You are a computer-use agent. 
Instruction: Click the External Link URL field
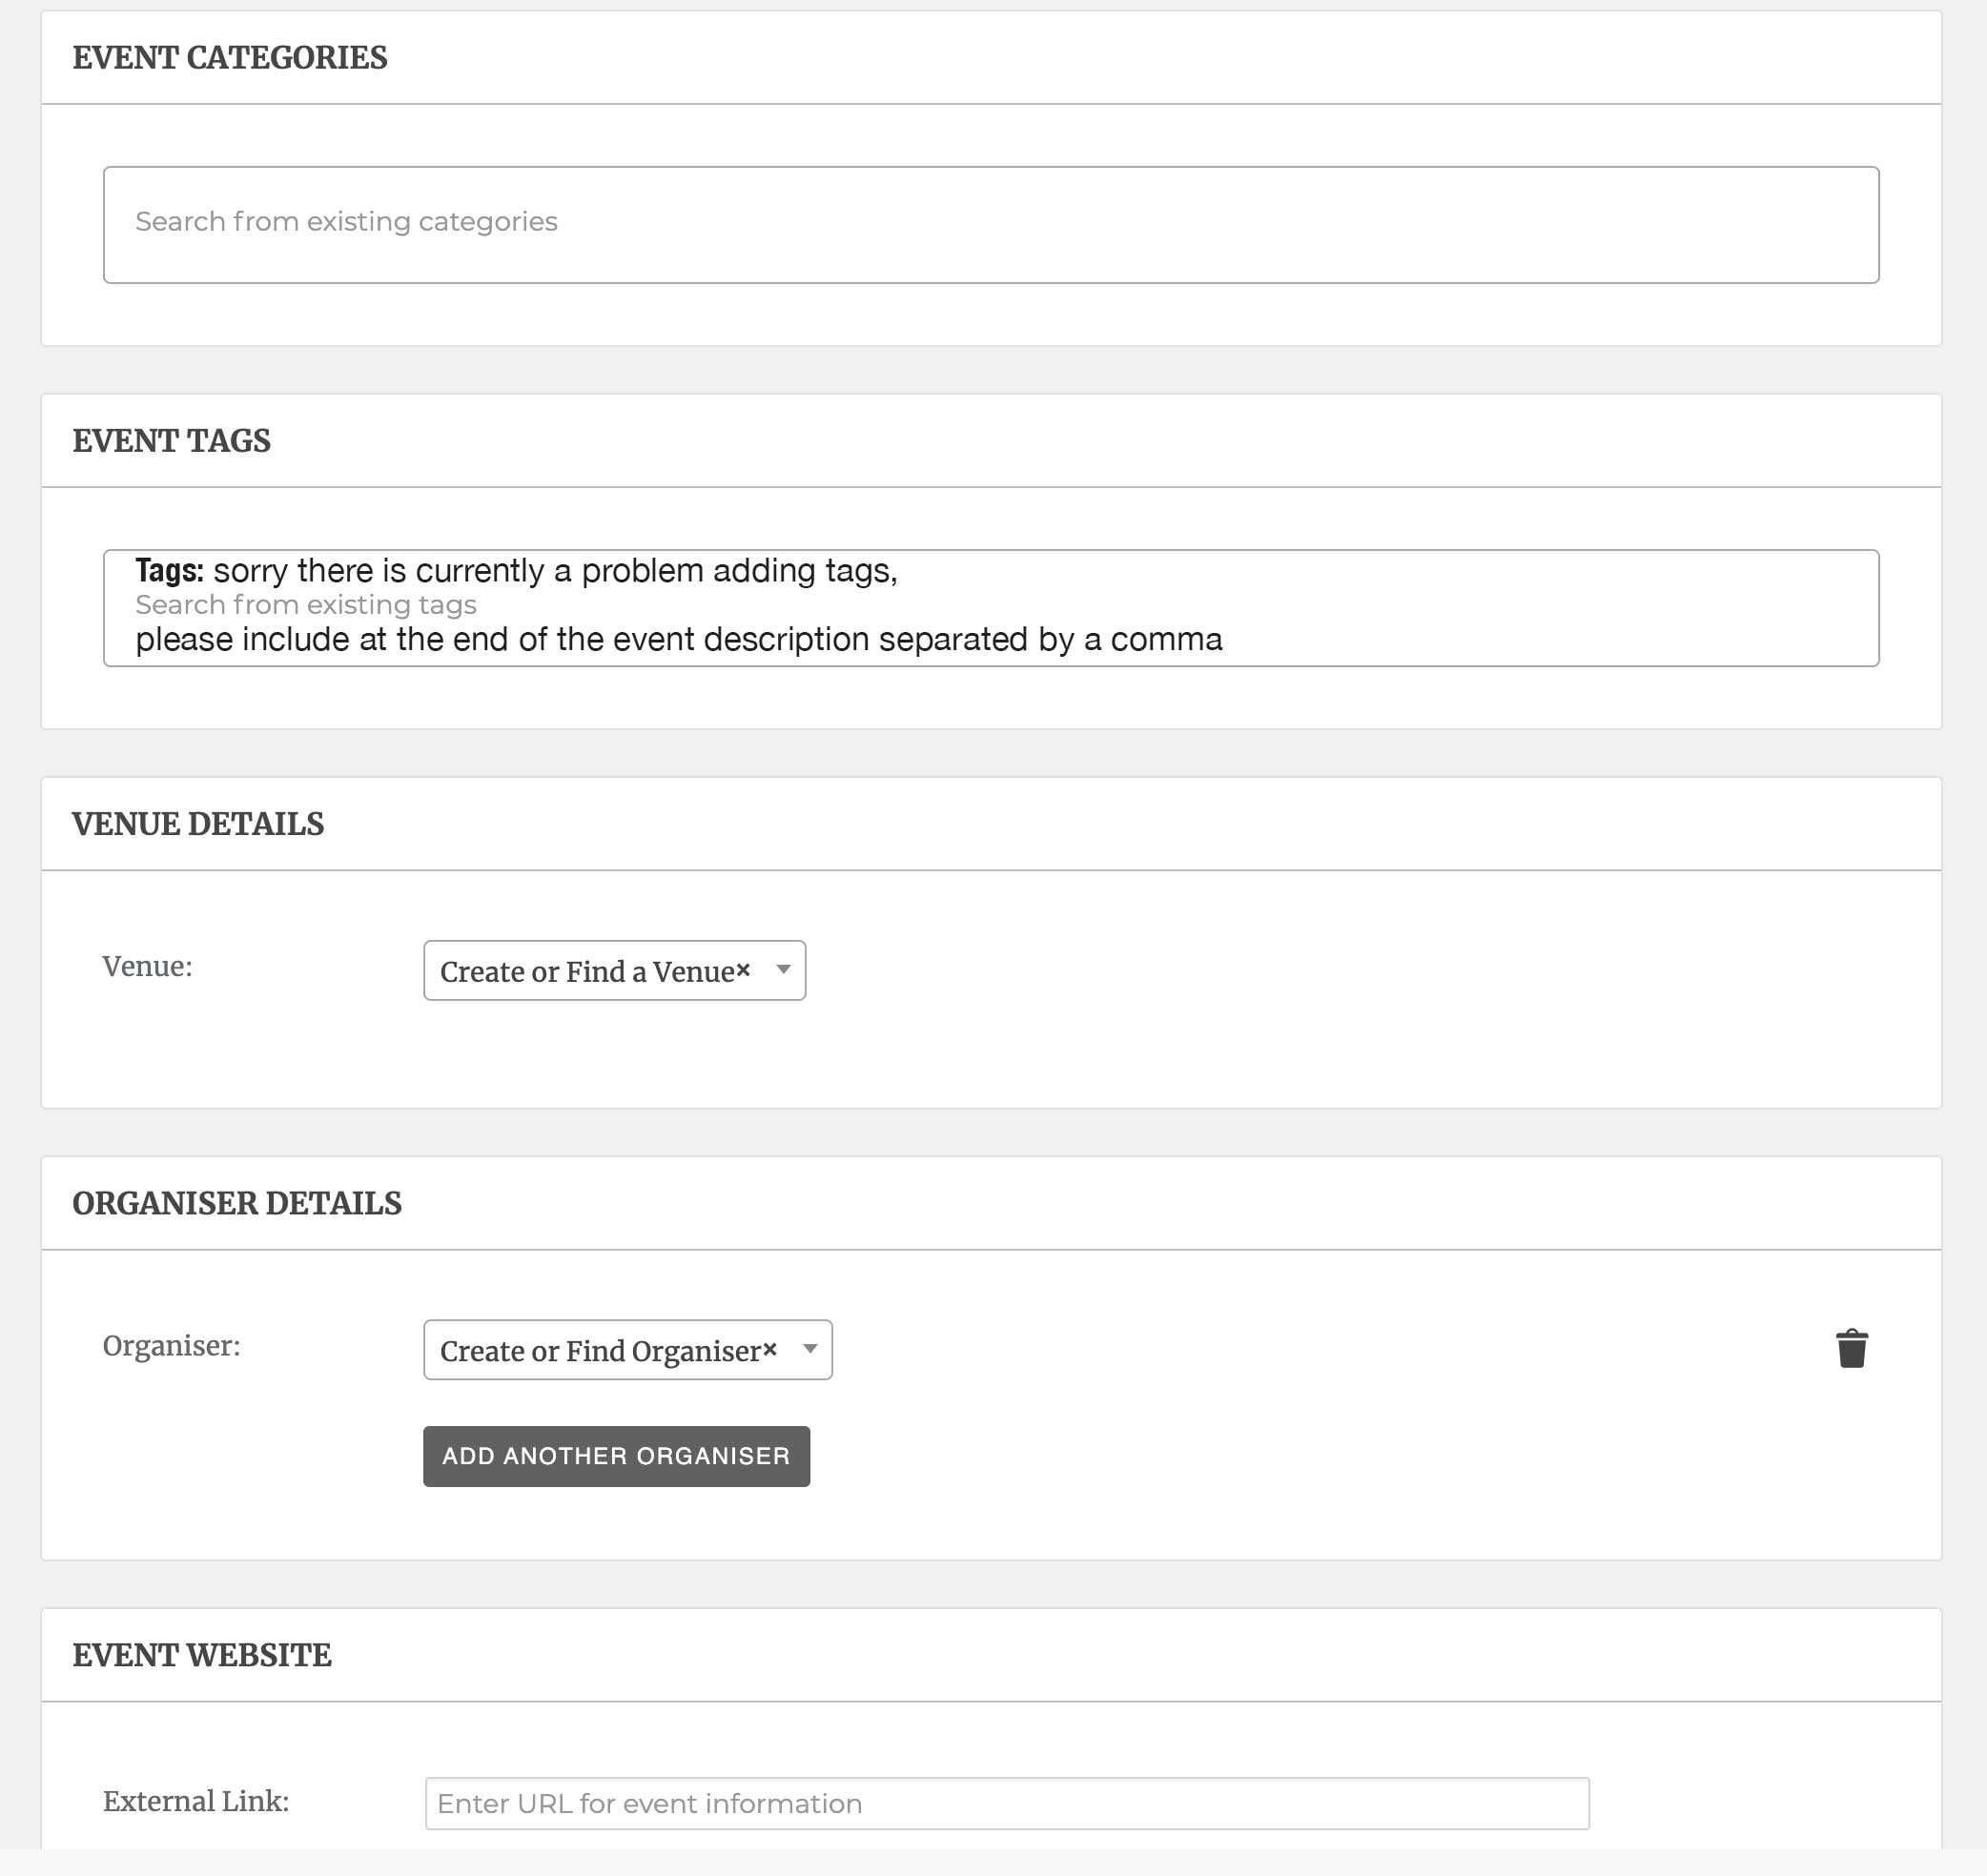click(1006, 1803)
